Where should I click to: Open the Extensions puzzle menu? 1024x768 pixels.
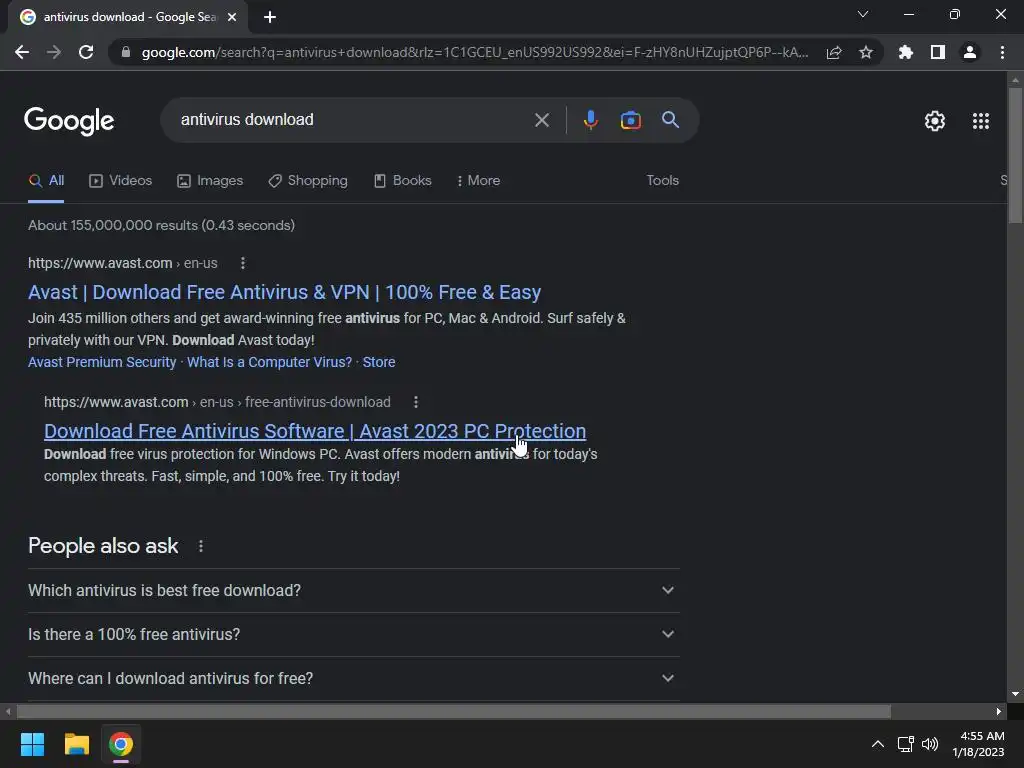point(906,52)
